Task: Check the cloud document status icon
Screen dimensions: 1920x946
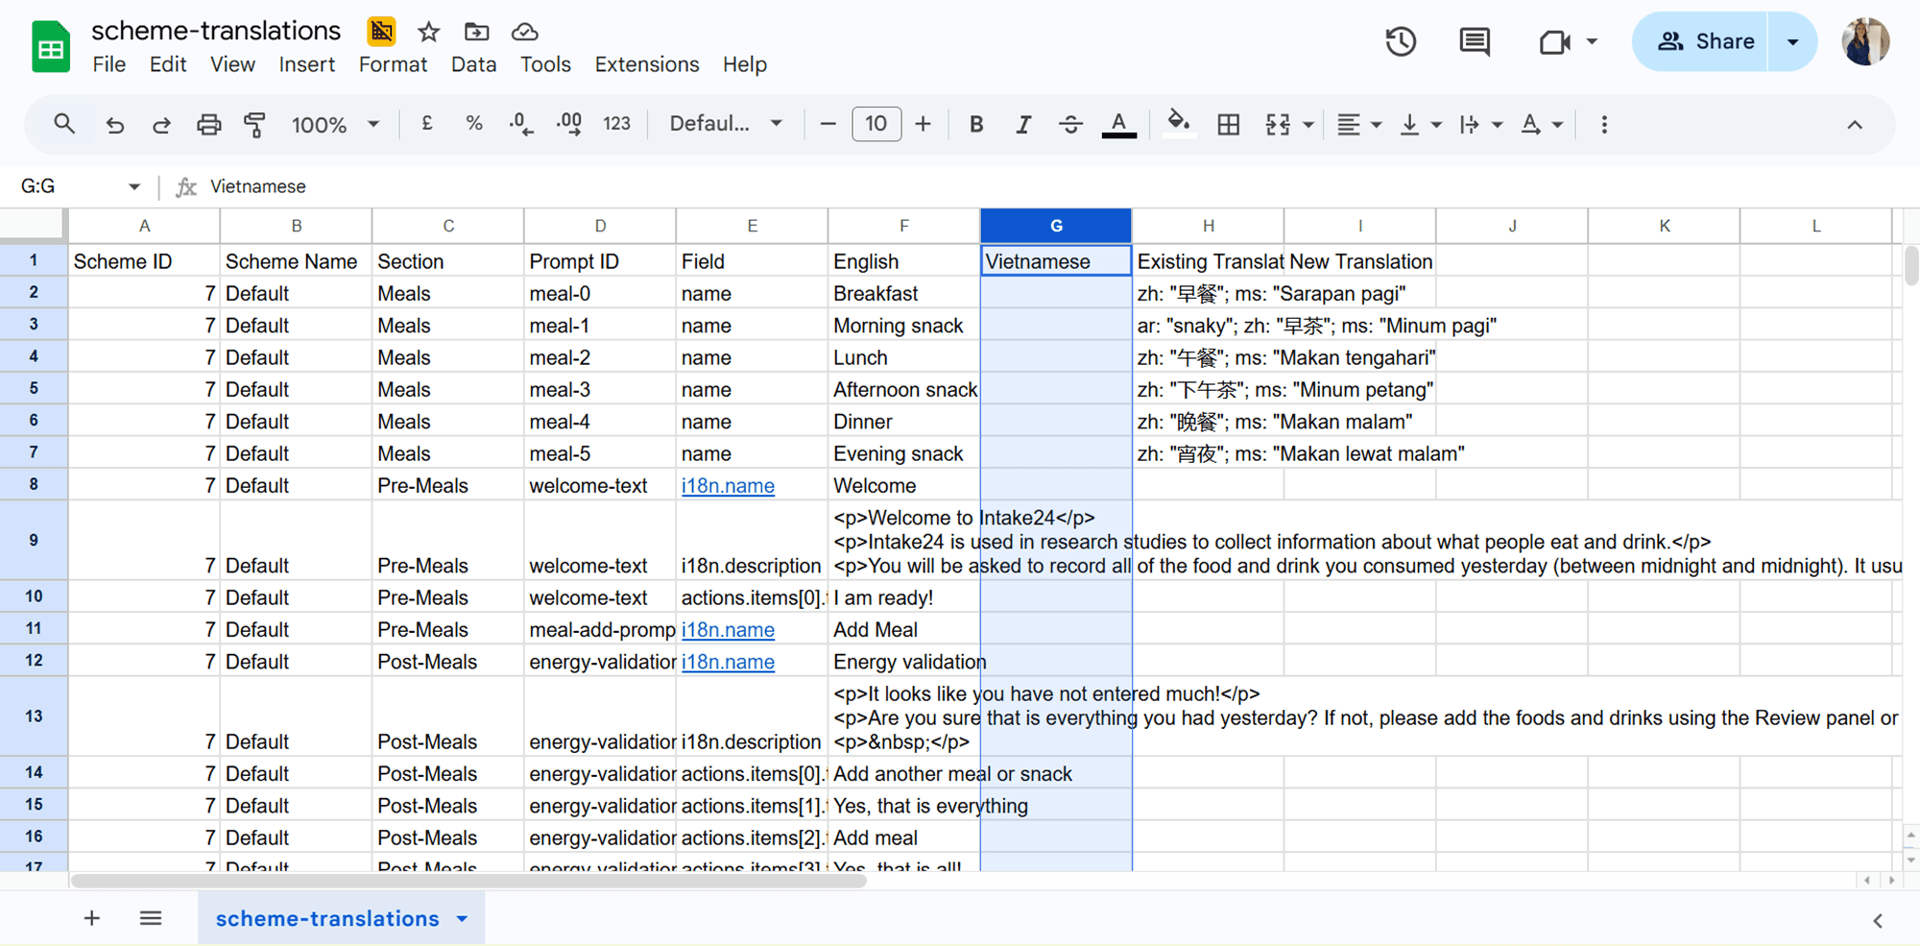Action: (524, 32)
